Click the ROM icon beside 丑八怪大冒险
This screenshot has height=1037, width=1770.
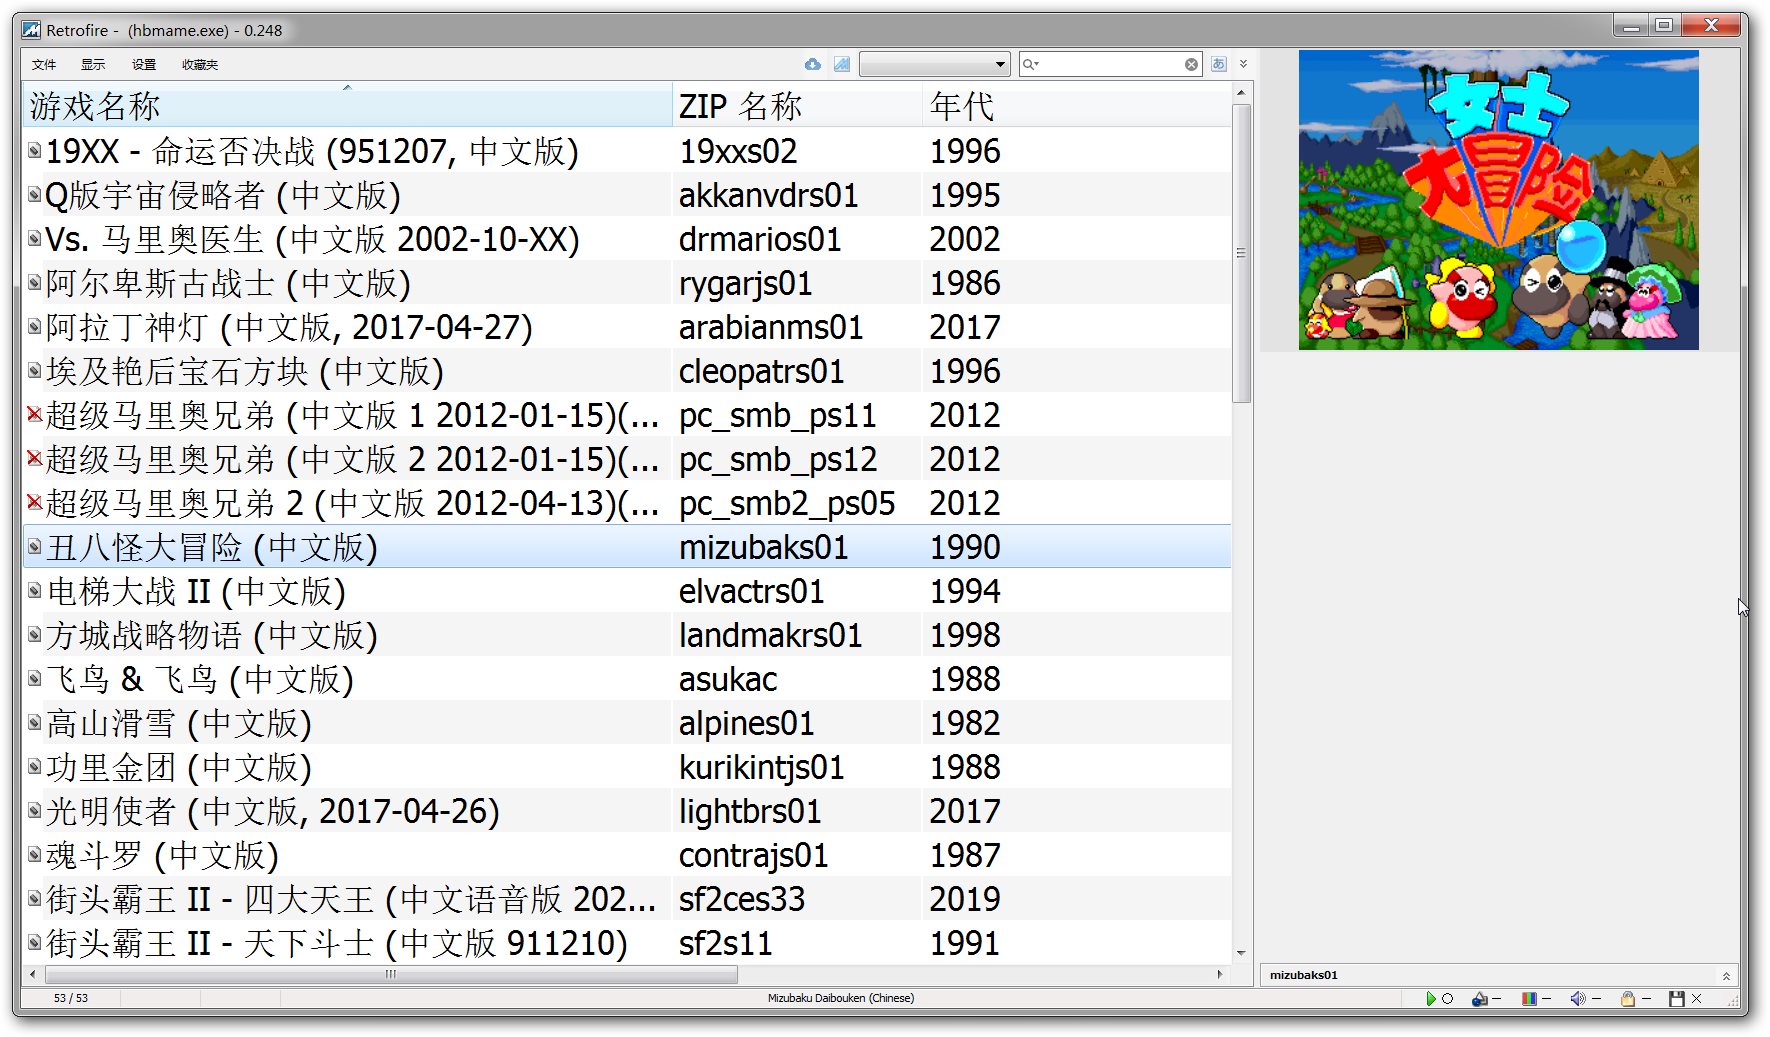[35, 546]
